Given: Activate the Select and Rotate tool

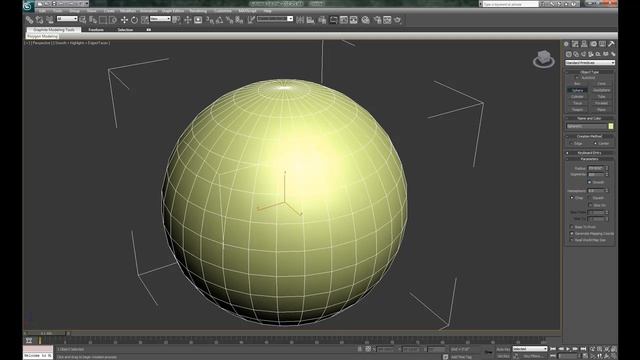Looking at the screenshot, I should [x=134, y=20].
